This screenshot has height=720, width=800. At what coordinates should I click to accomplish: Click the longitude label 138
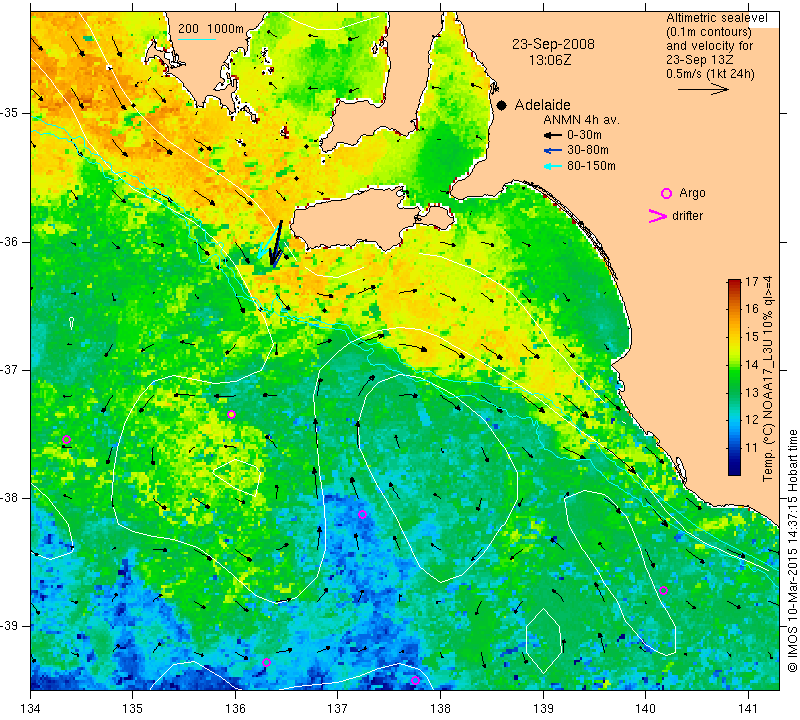(440, 708)
